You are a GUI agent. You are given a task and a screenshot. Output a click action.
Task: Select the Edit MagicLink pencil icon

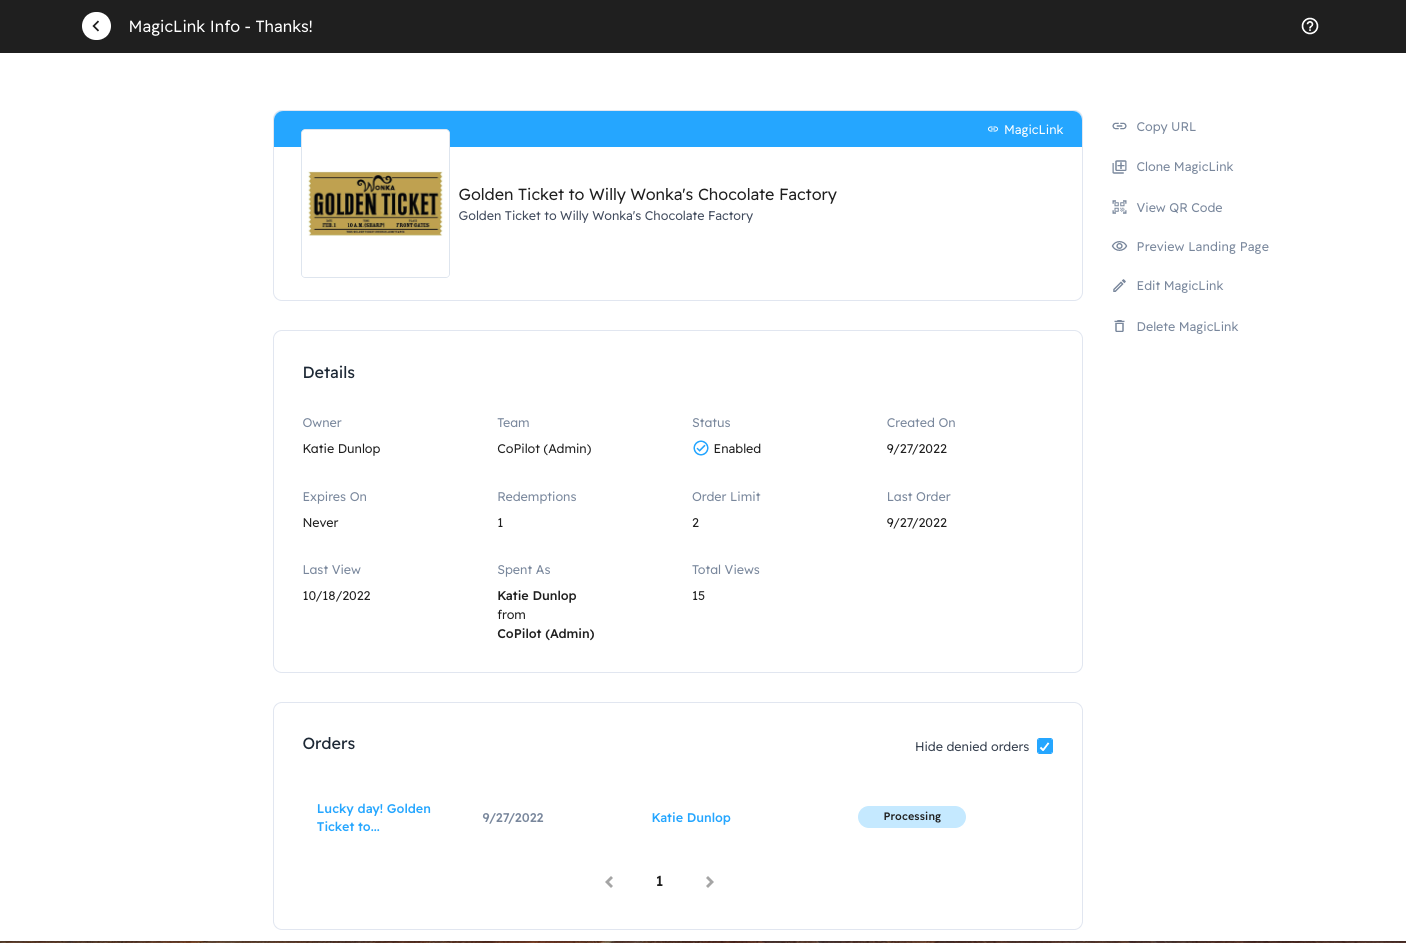pos(1119,285)
